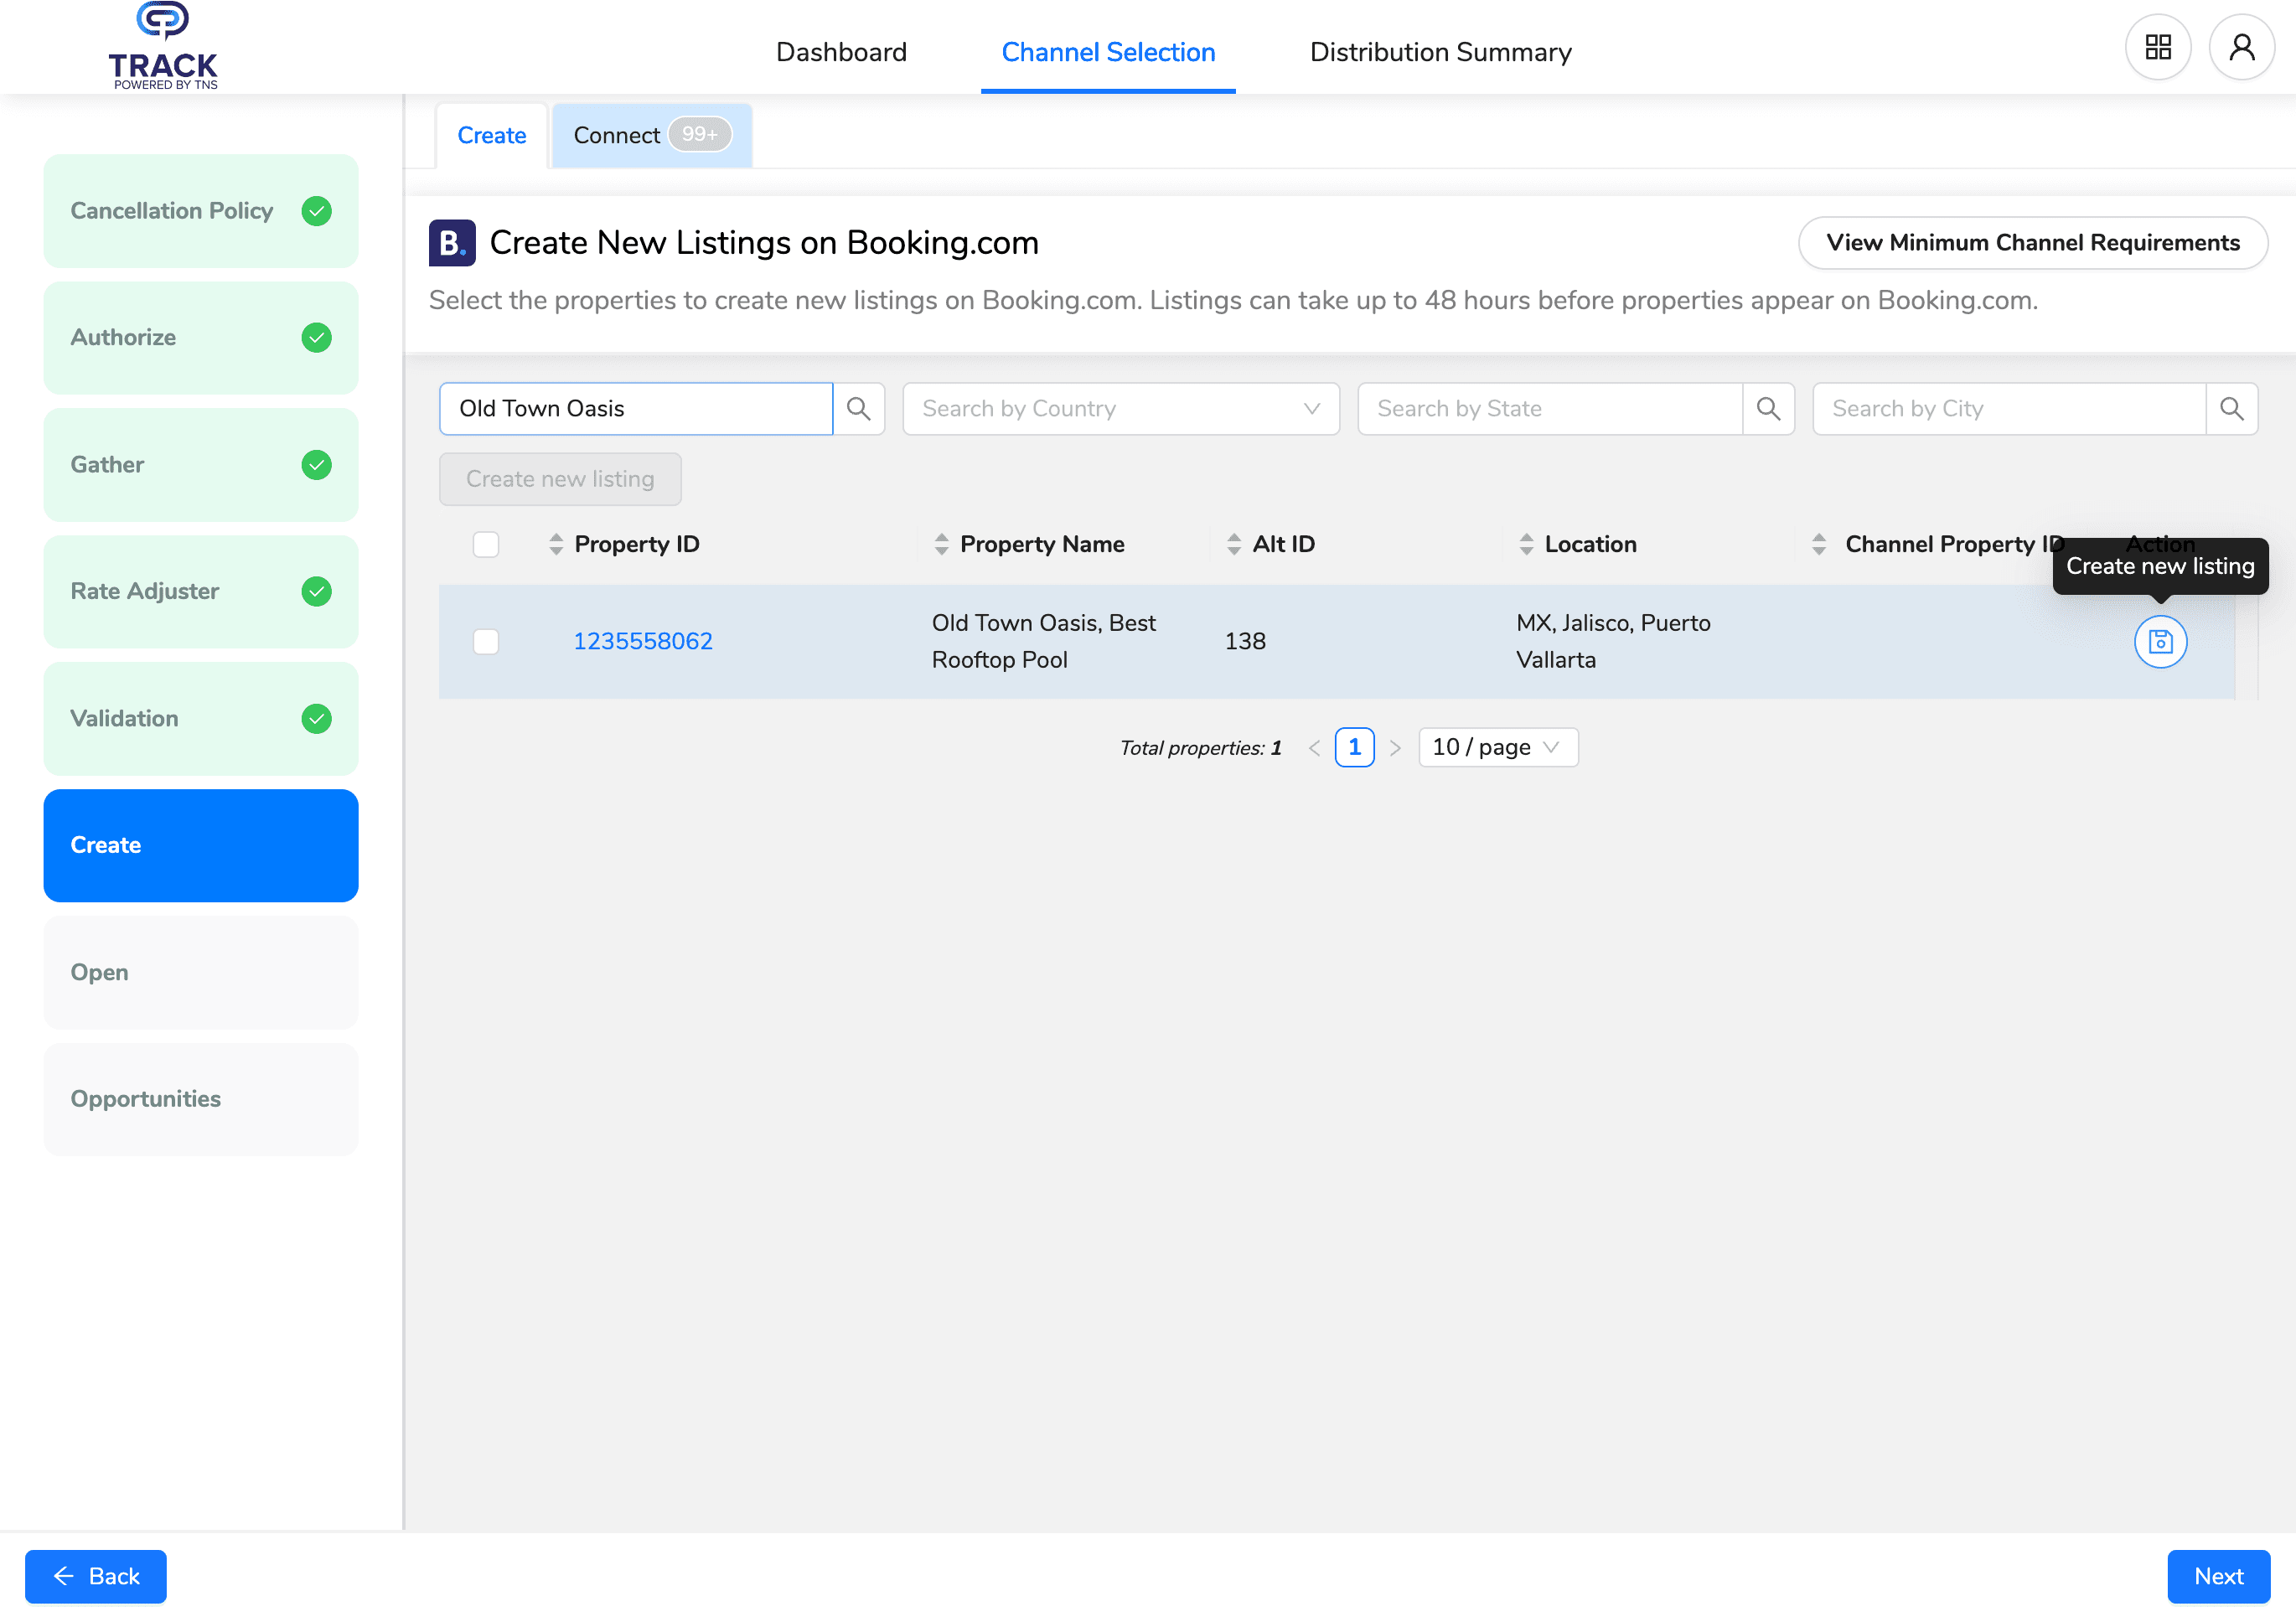This screenshot has height=1622, width=2296.
Task: Click the Next button
Action: (x=2218, y=1577)
